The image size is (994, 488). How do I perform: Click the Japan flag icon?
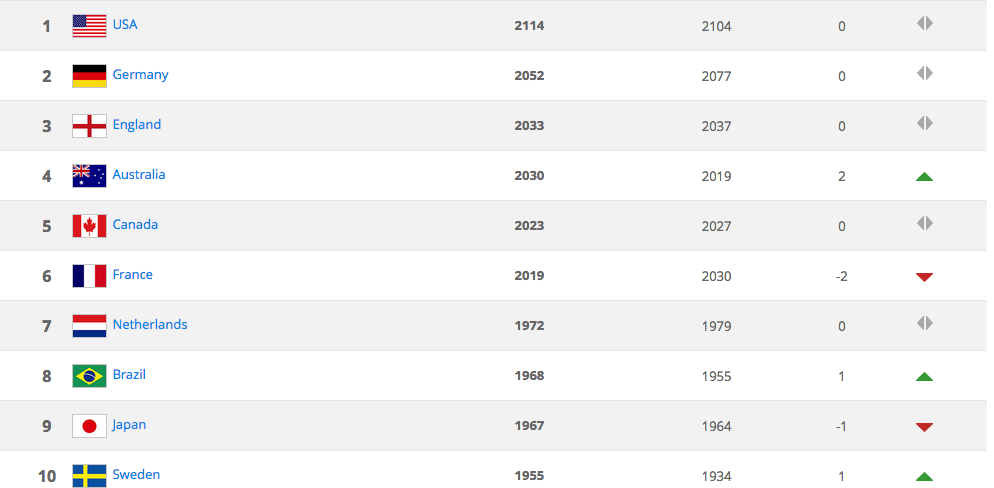click(x=89, y=427)
